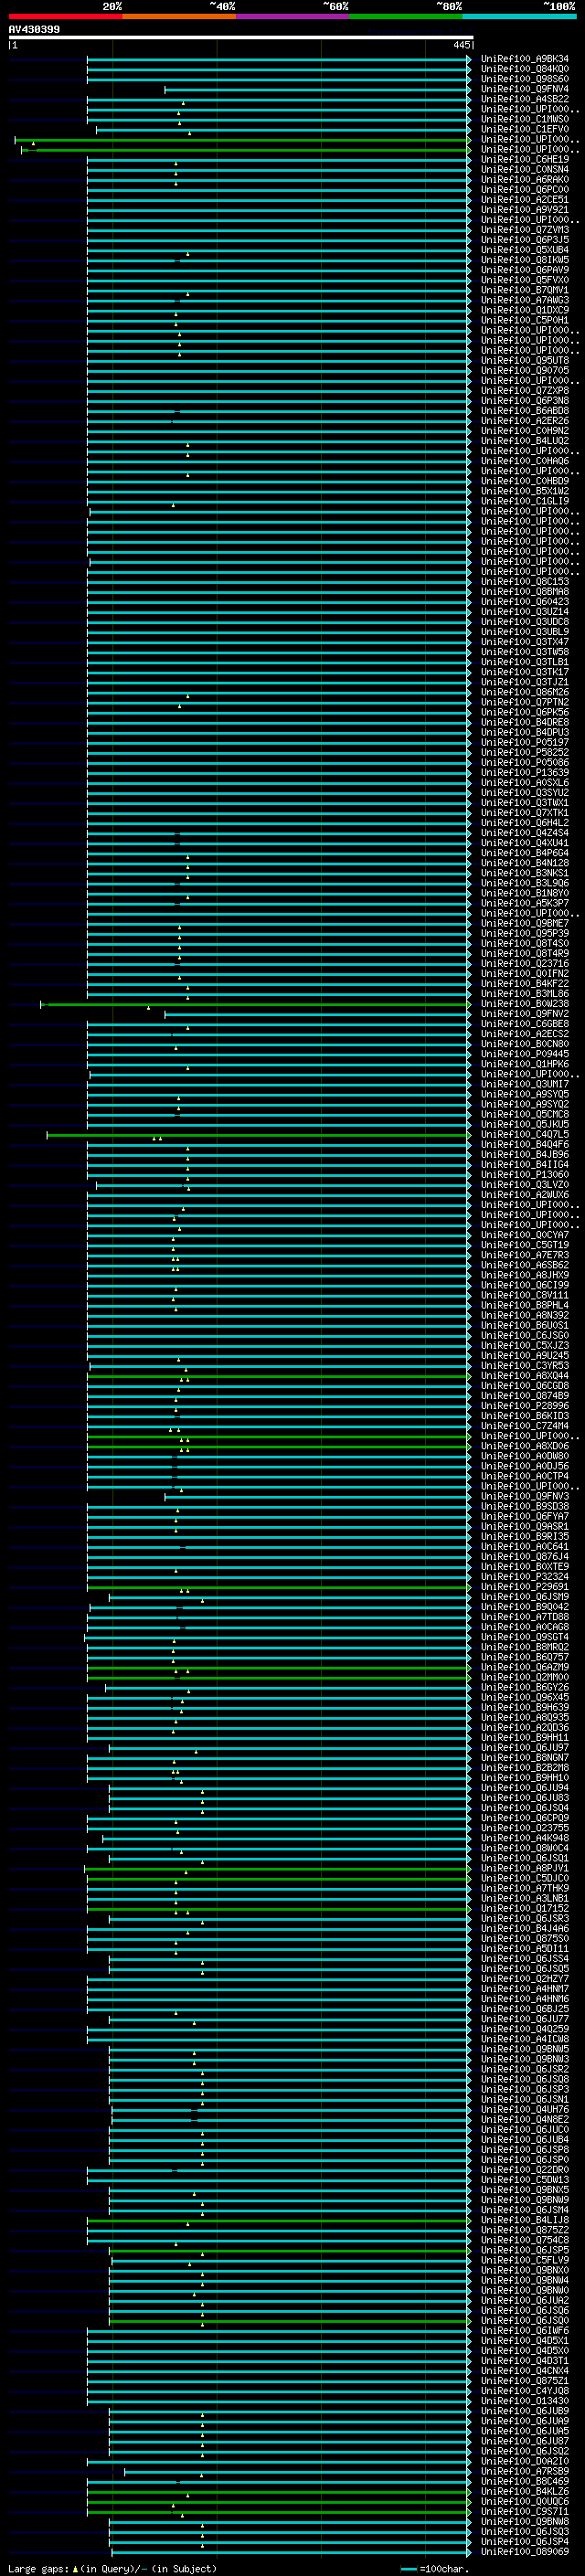Select hit label UniRef100_A7AWG3

(x=524, y=300)
